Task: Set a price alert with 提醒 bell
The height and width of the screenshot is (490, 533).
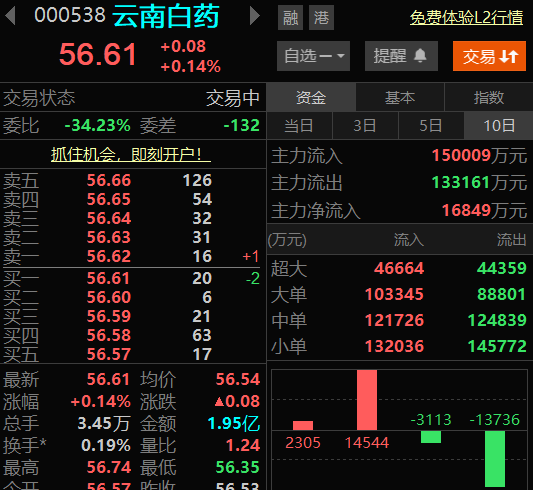Action: (x=401, y=56)
